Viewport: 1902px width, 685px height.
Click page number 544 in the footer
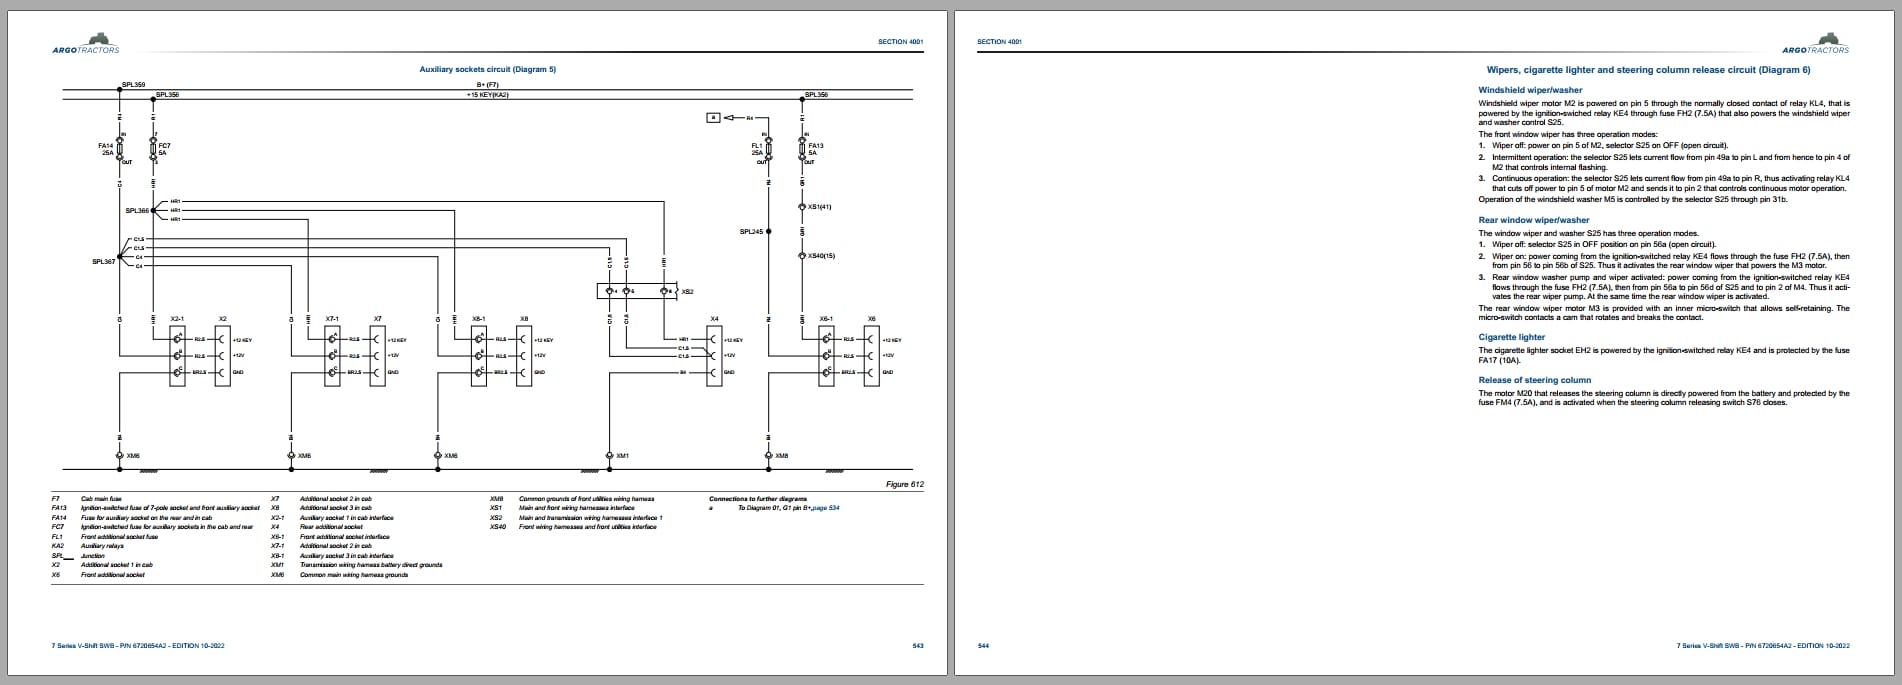(983, 646)
